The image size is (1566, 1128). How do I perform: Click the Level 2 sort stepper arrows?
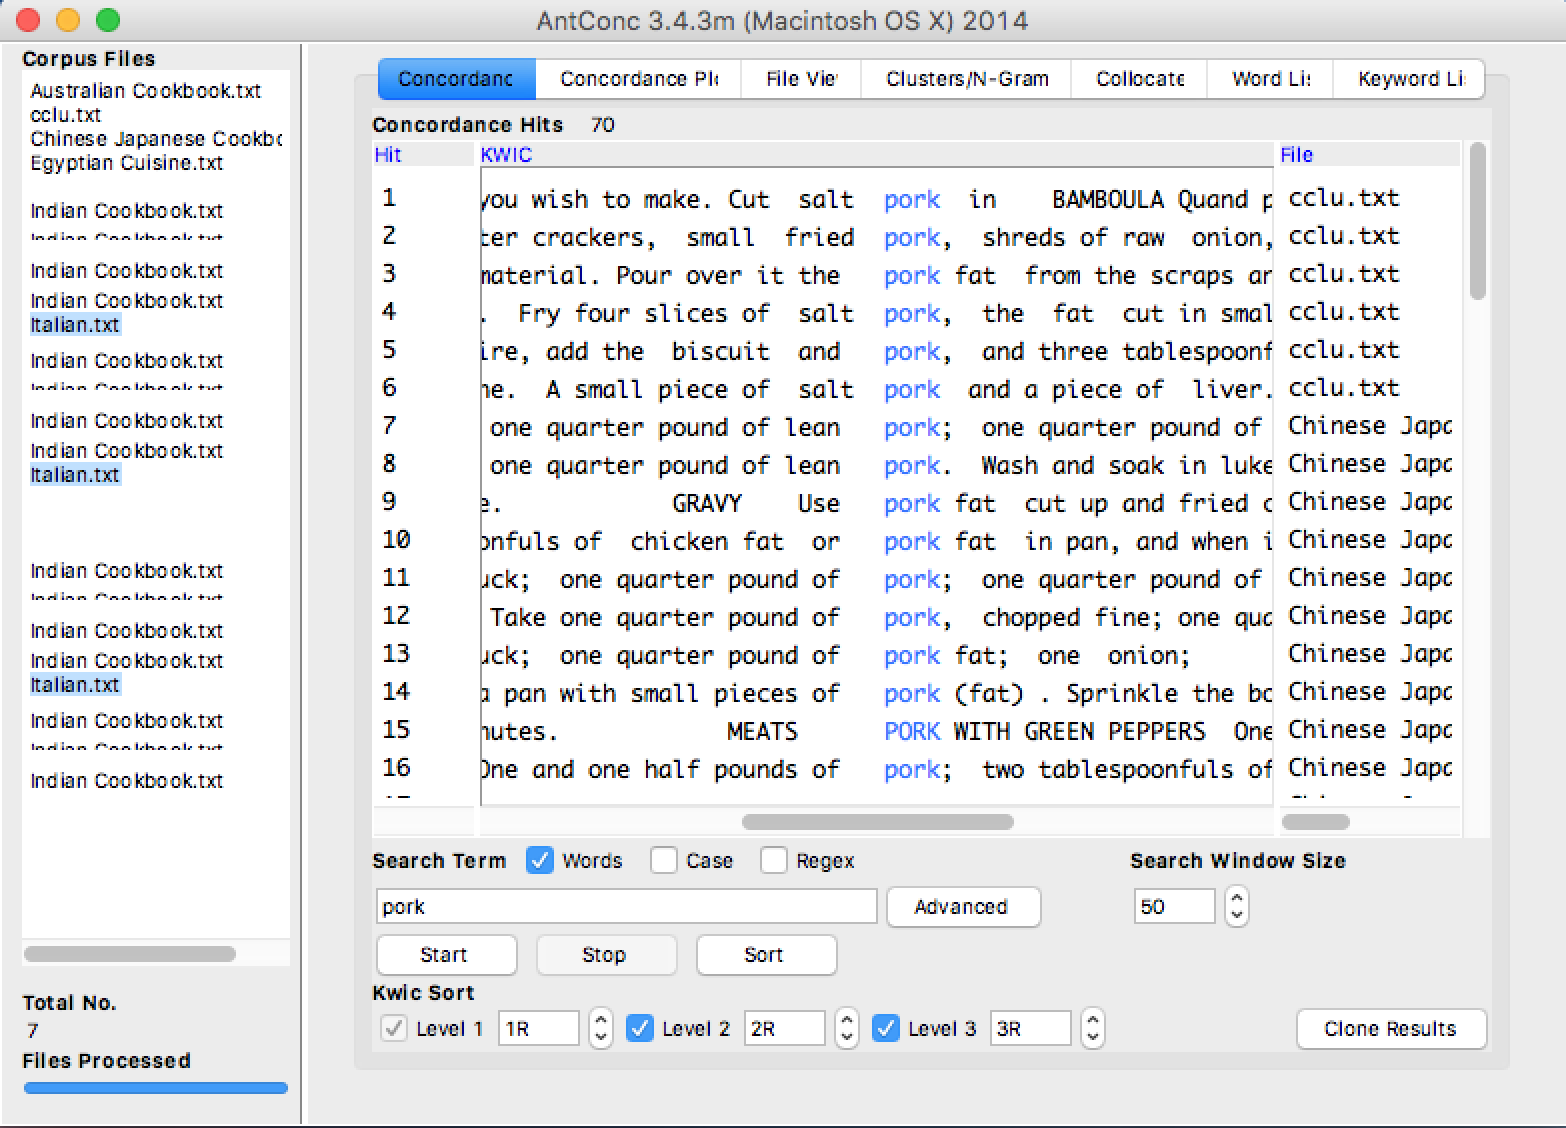coord(846,1028)
